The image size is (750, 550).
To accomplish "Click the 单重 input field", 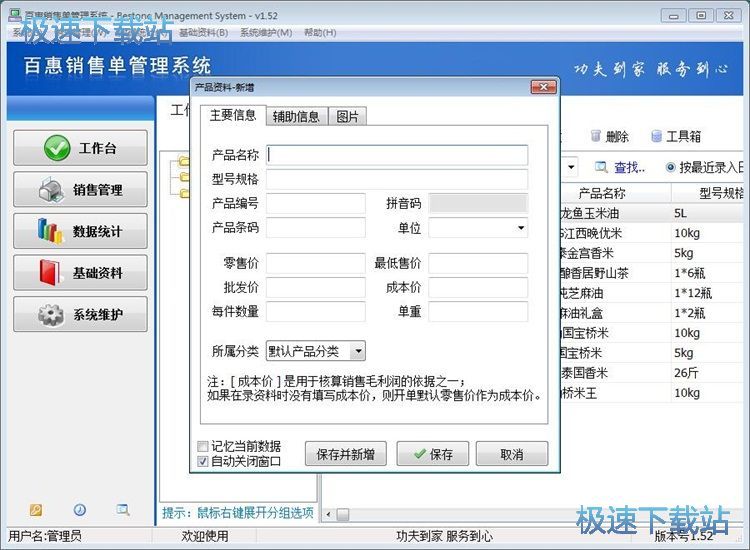I will (478, 311).
